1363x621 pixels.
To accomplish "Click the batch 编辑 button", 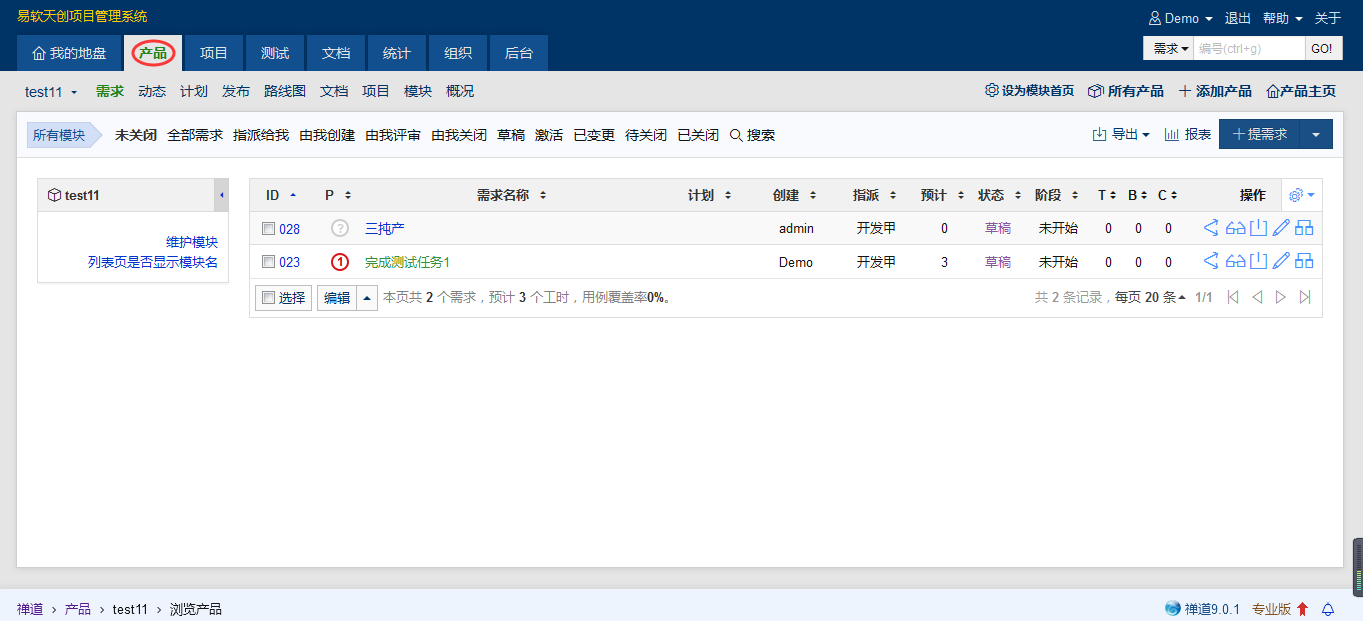I will click(337, 298).
